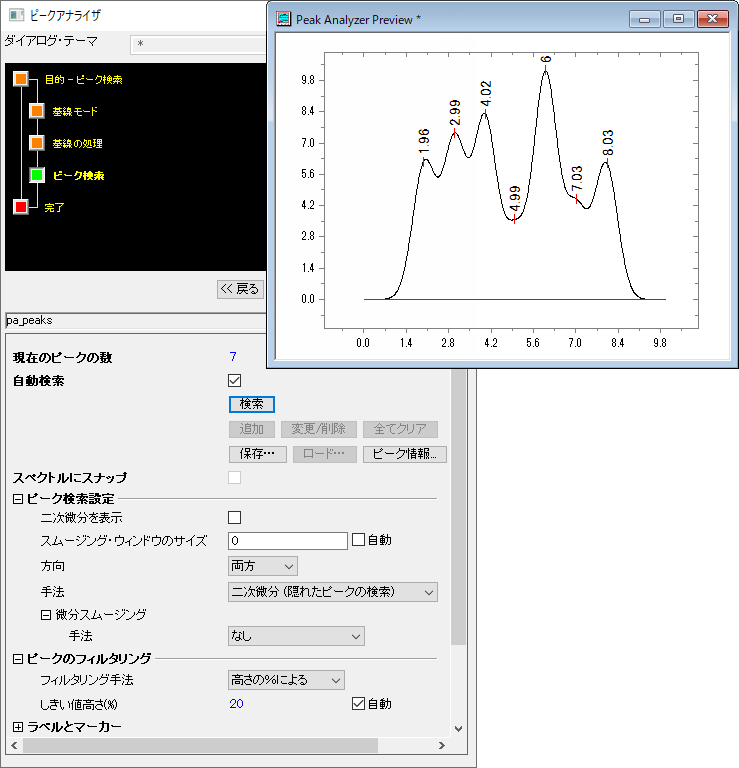Collapse the ピーク検索設定 section
Viewport: 739px width, 768px height.
coord(18,499)
